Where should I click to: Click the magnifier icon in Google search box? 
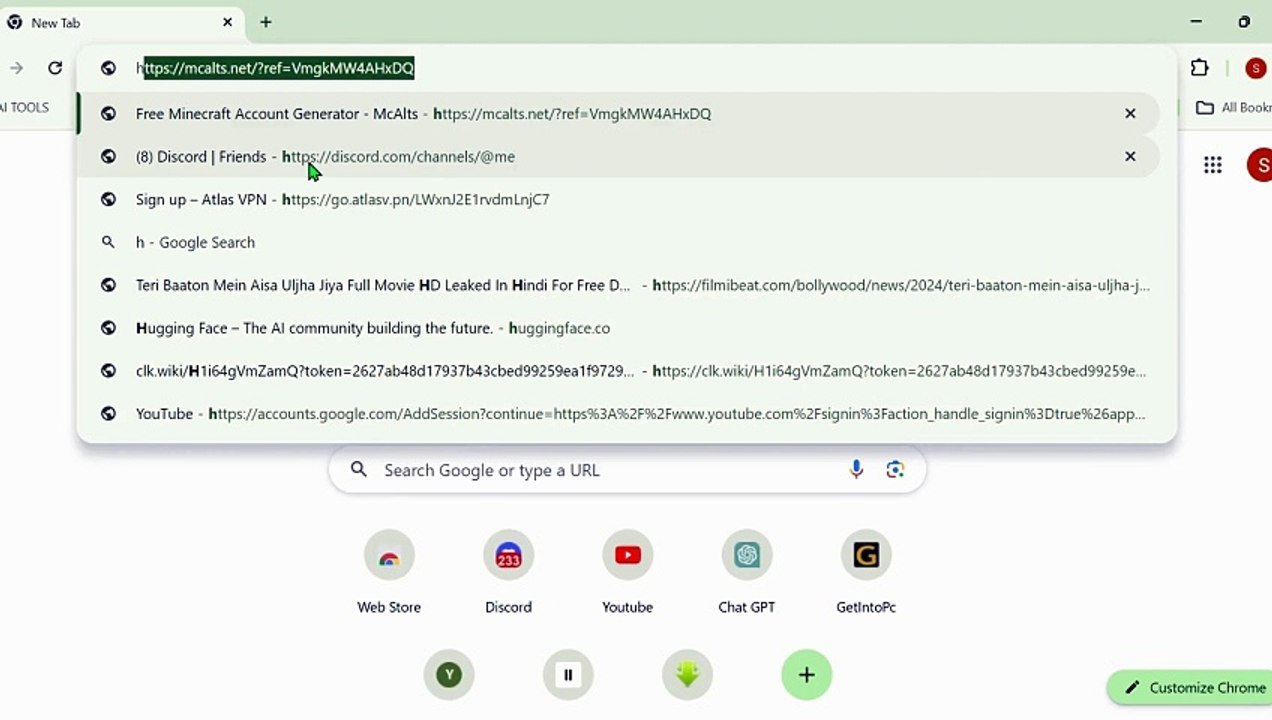359,470
